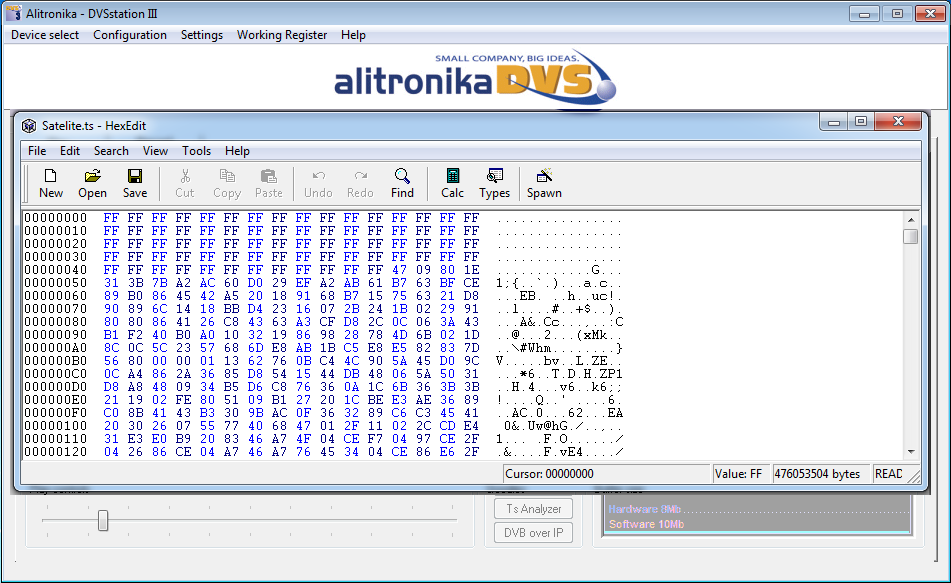Click the playback slider handle
This screenshot has height=583, width=951.
pos(103,520)
